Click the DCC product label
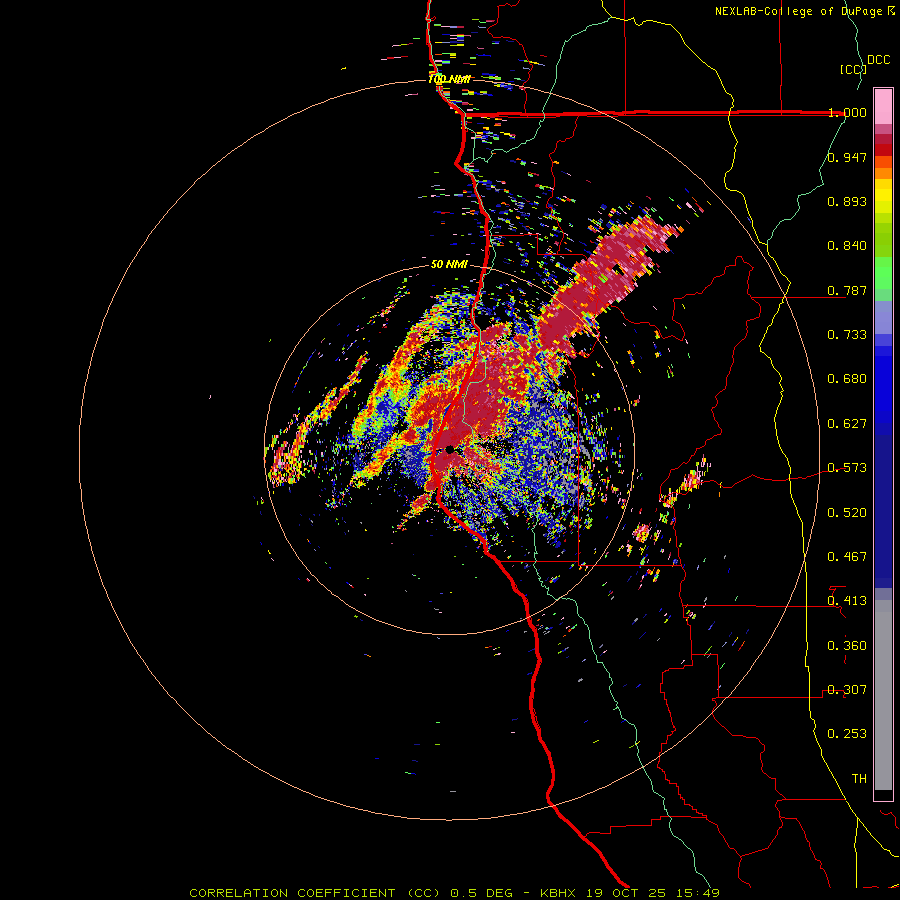This screenshot has width=900, height=900. [879, 60]
